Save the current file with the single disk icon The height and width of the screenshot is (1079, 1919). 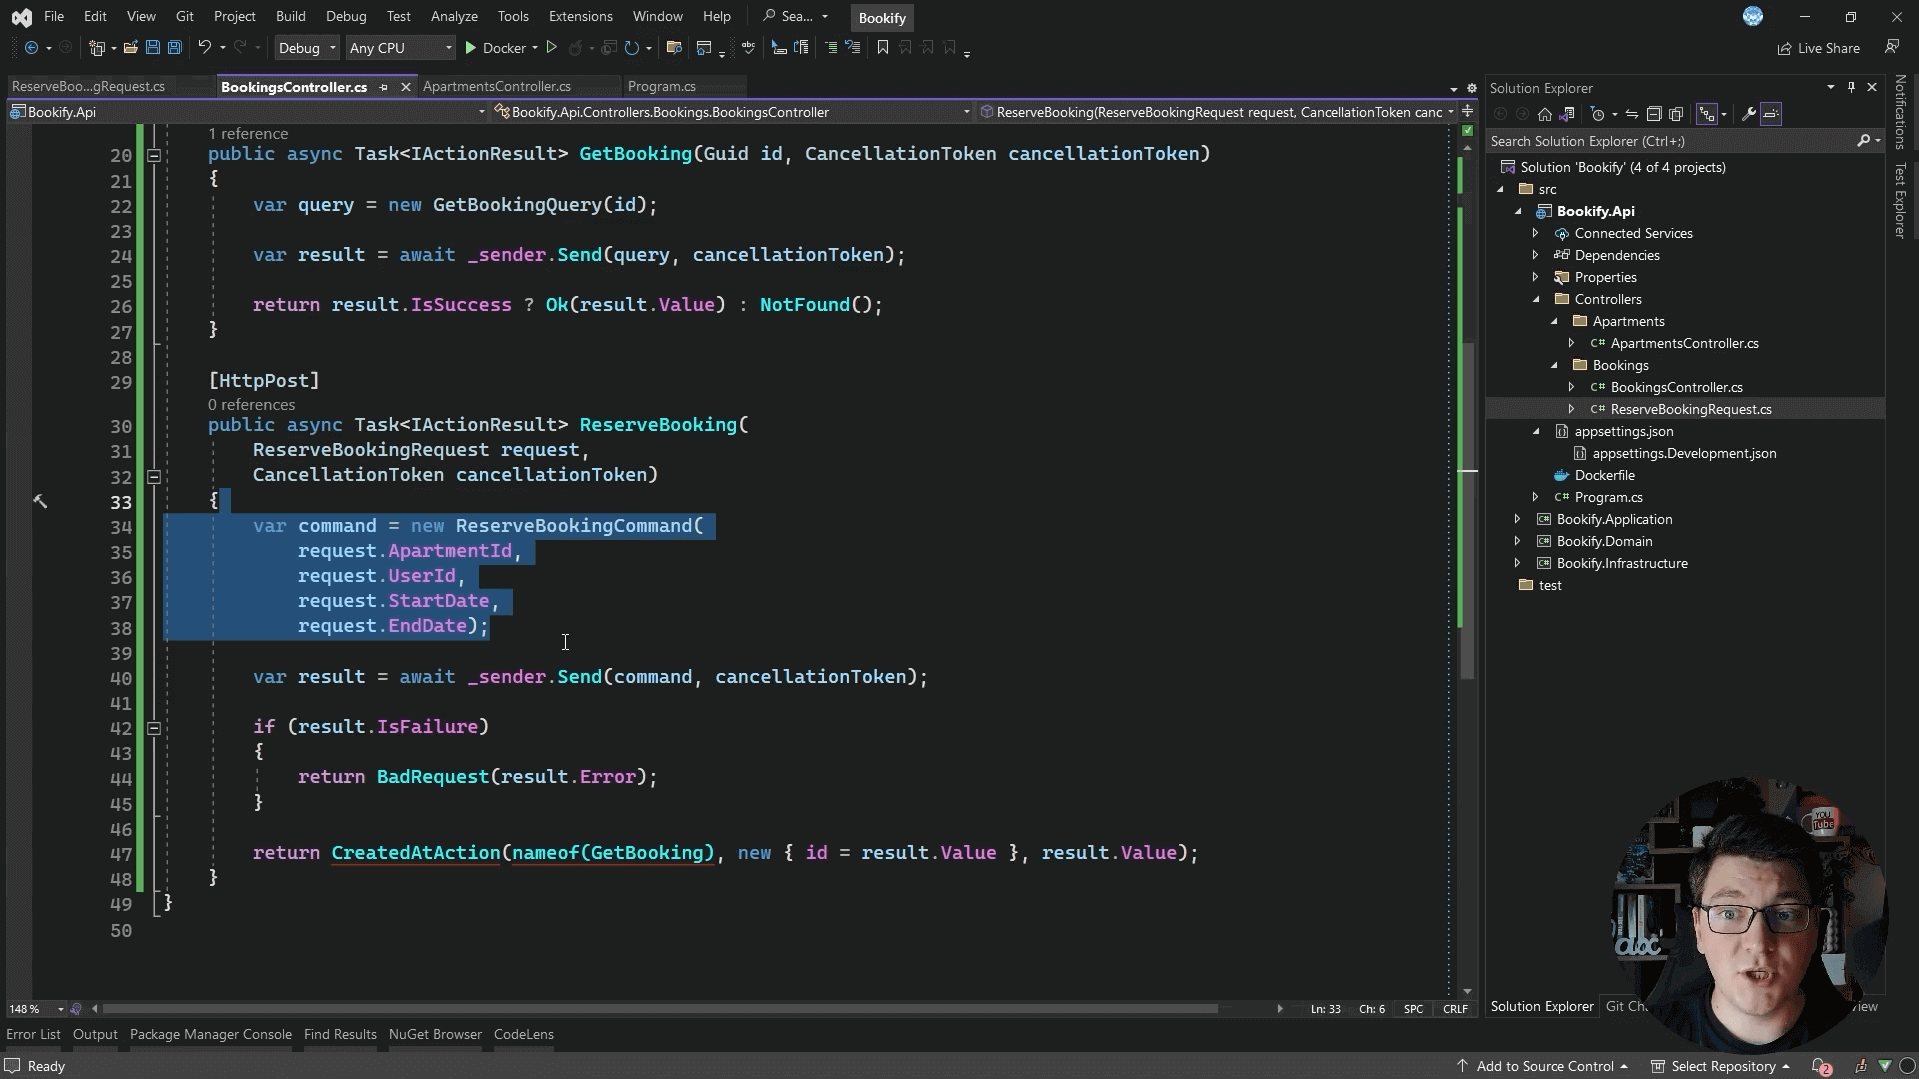point(152,48)
